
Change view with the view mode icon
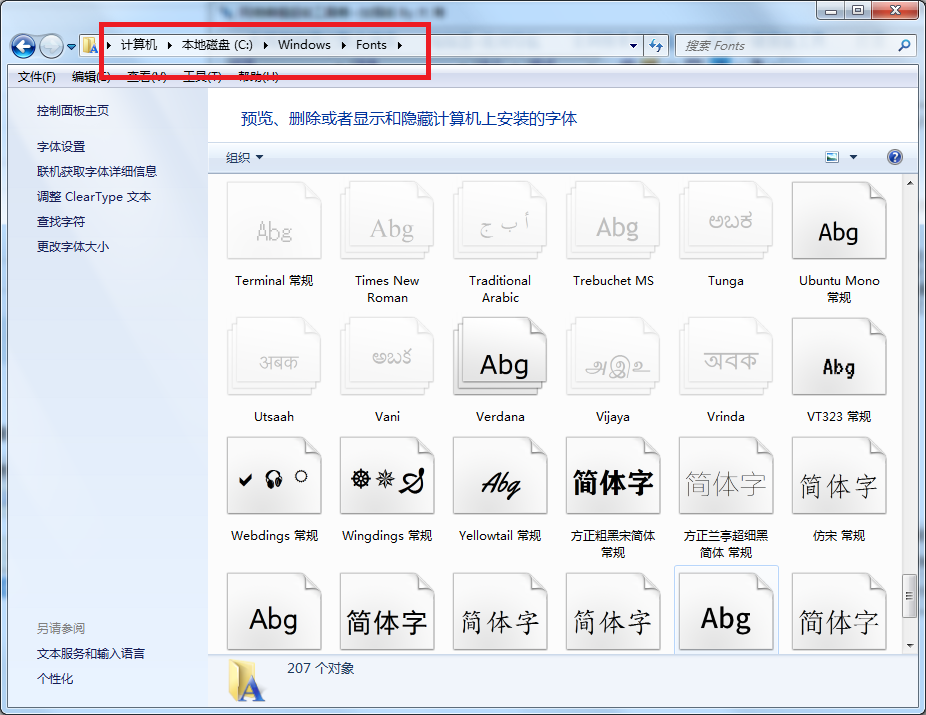tap(832, 157)
